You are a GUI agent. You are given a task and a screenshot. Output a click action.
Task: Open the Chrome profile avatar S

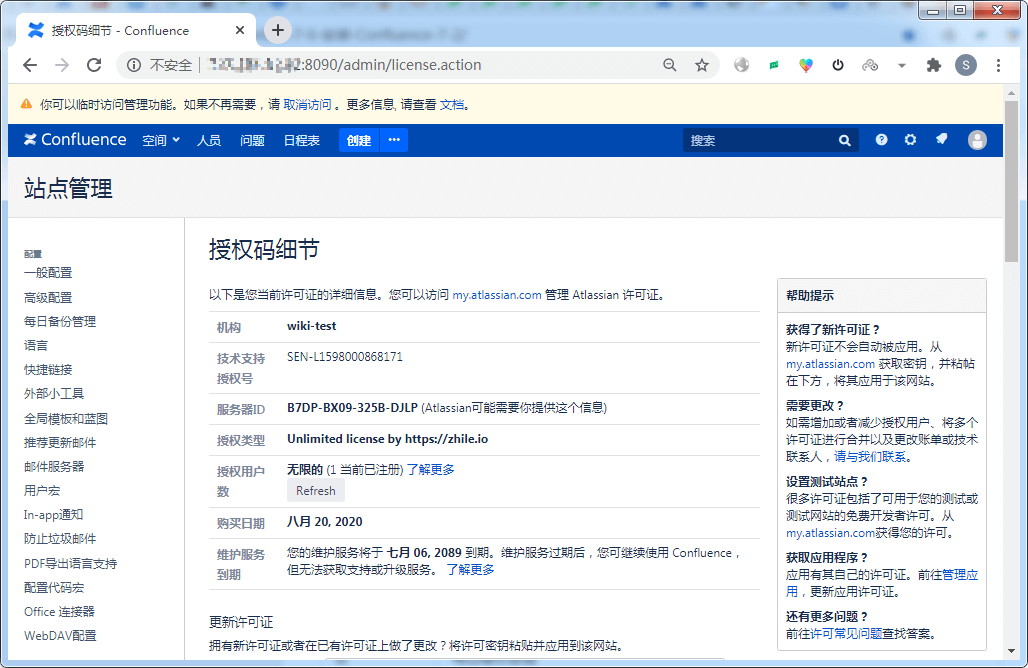966,65
